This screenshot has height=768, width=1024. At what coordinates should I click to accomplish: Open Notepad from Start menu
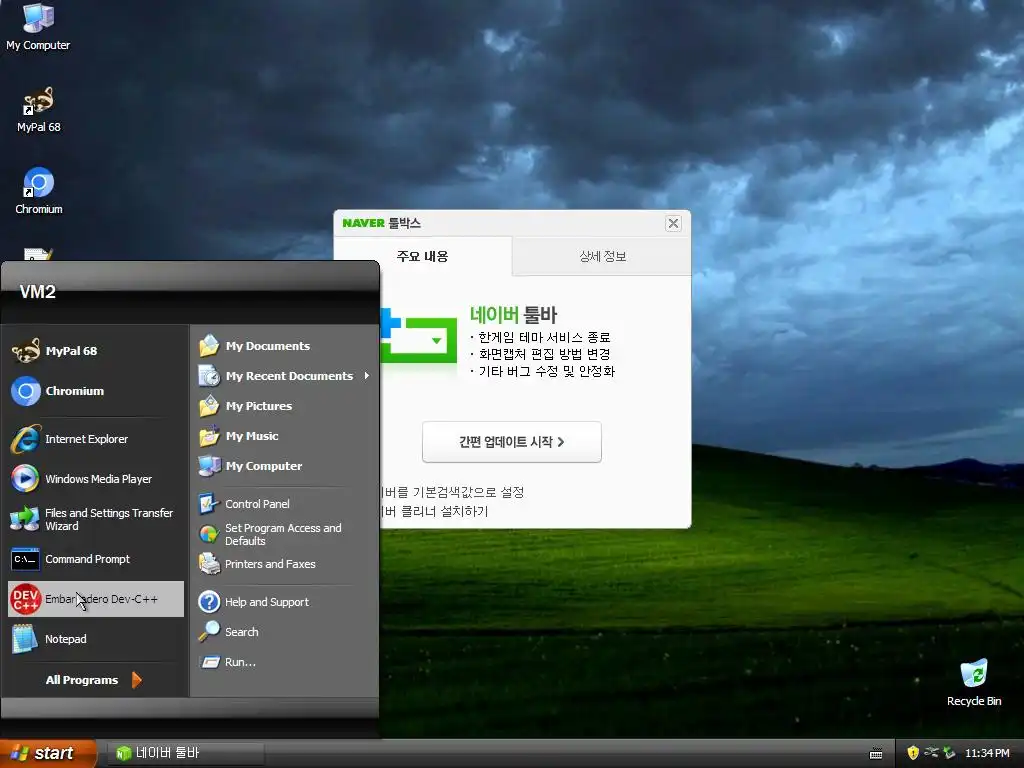pyautogui.click(x=96, y=639)
